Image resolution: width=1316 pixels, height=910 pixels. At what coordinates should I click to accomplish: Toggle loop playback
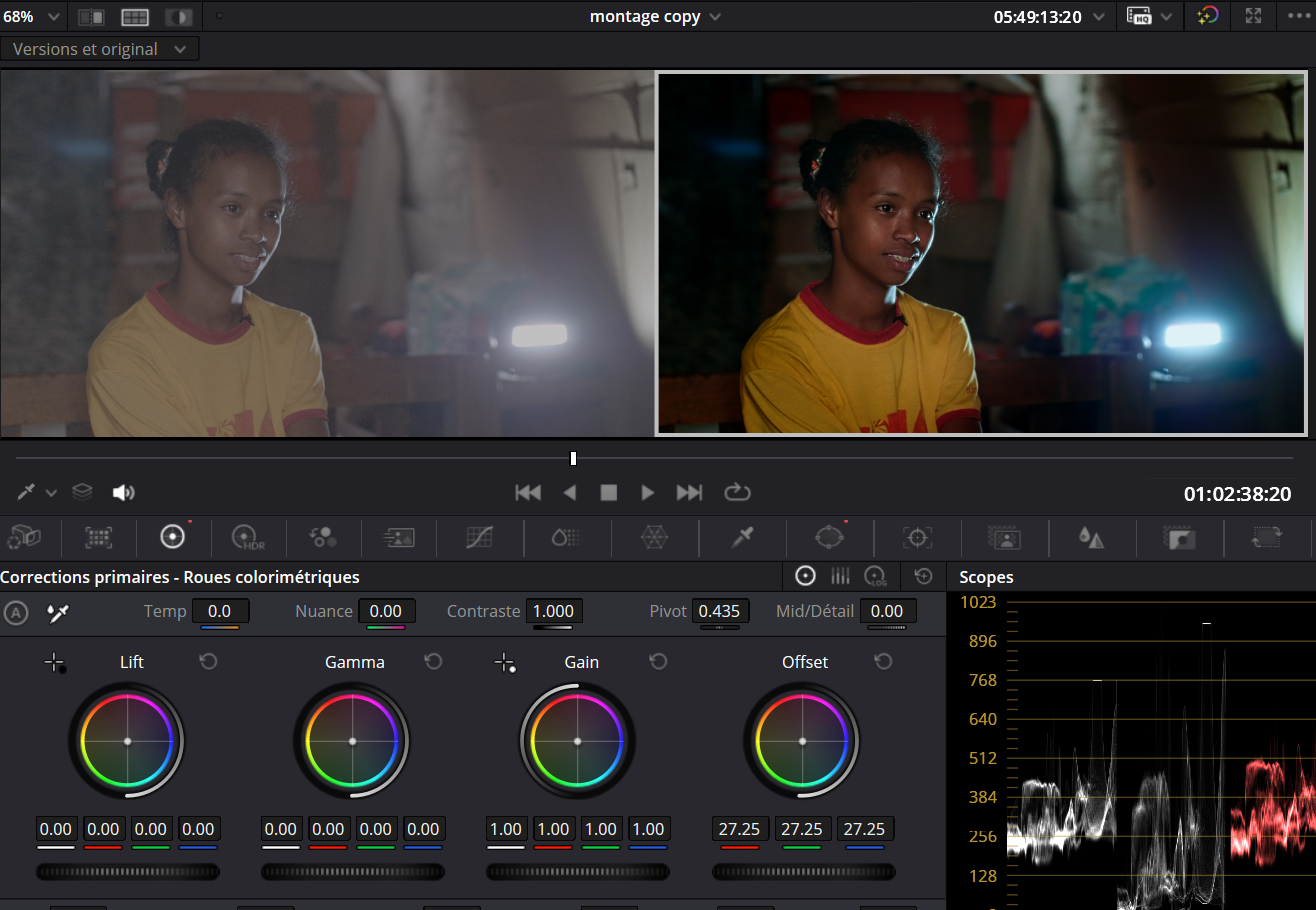click(737, 492)
